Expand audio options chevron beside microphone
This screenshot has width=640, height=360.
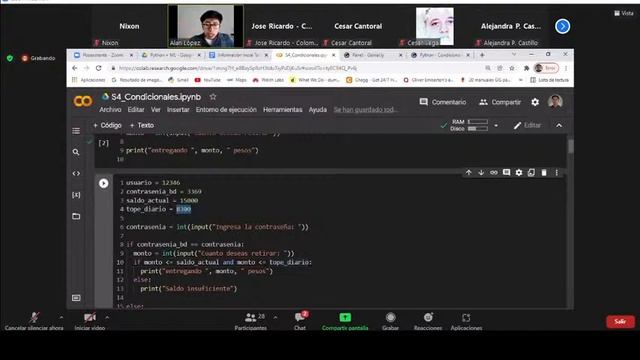pyautogui.click(x=61, y=317)
